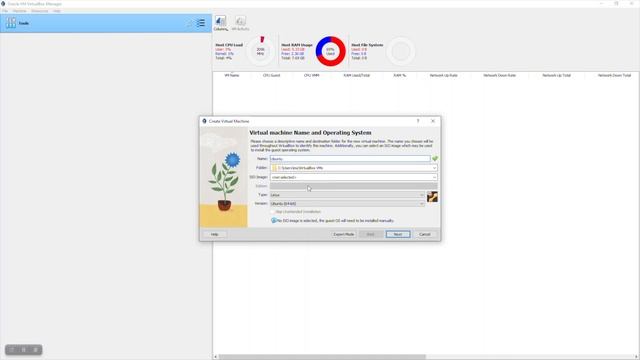This screenshot has width=640, height=360.
Task: Click the Network Up Total column header
Action: pyautogui.click(x=556, y=76)
